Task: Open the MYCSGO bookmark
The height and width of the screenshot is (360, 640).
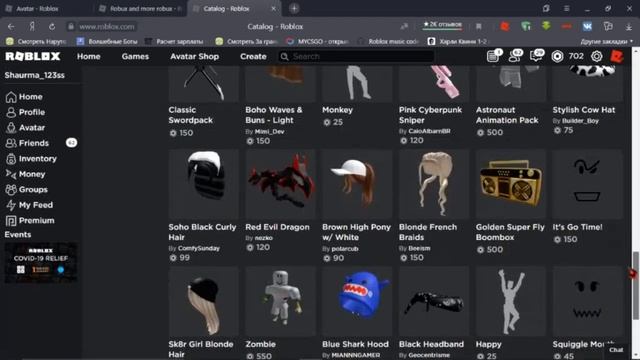Action: pyautogui.click(x=318, y=42)
